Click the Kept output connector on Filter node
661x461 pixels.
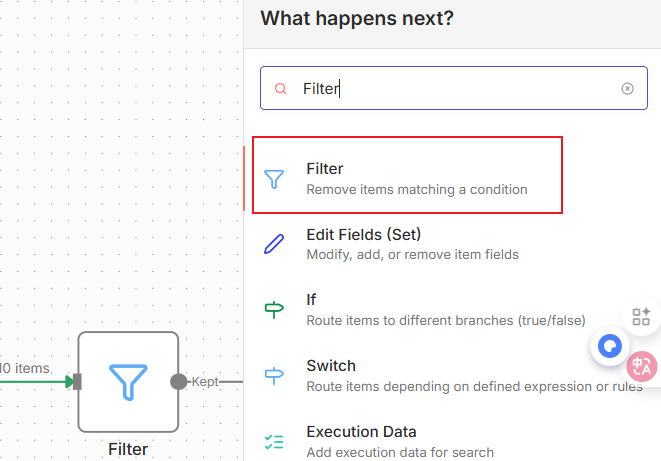[179, 381]
